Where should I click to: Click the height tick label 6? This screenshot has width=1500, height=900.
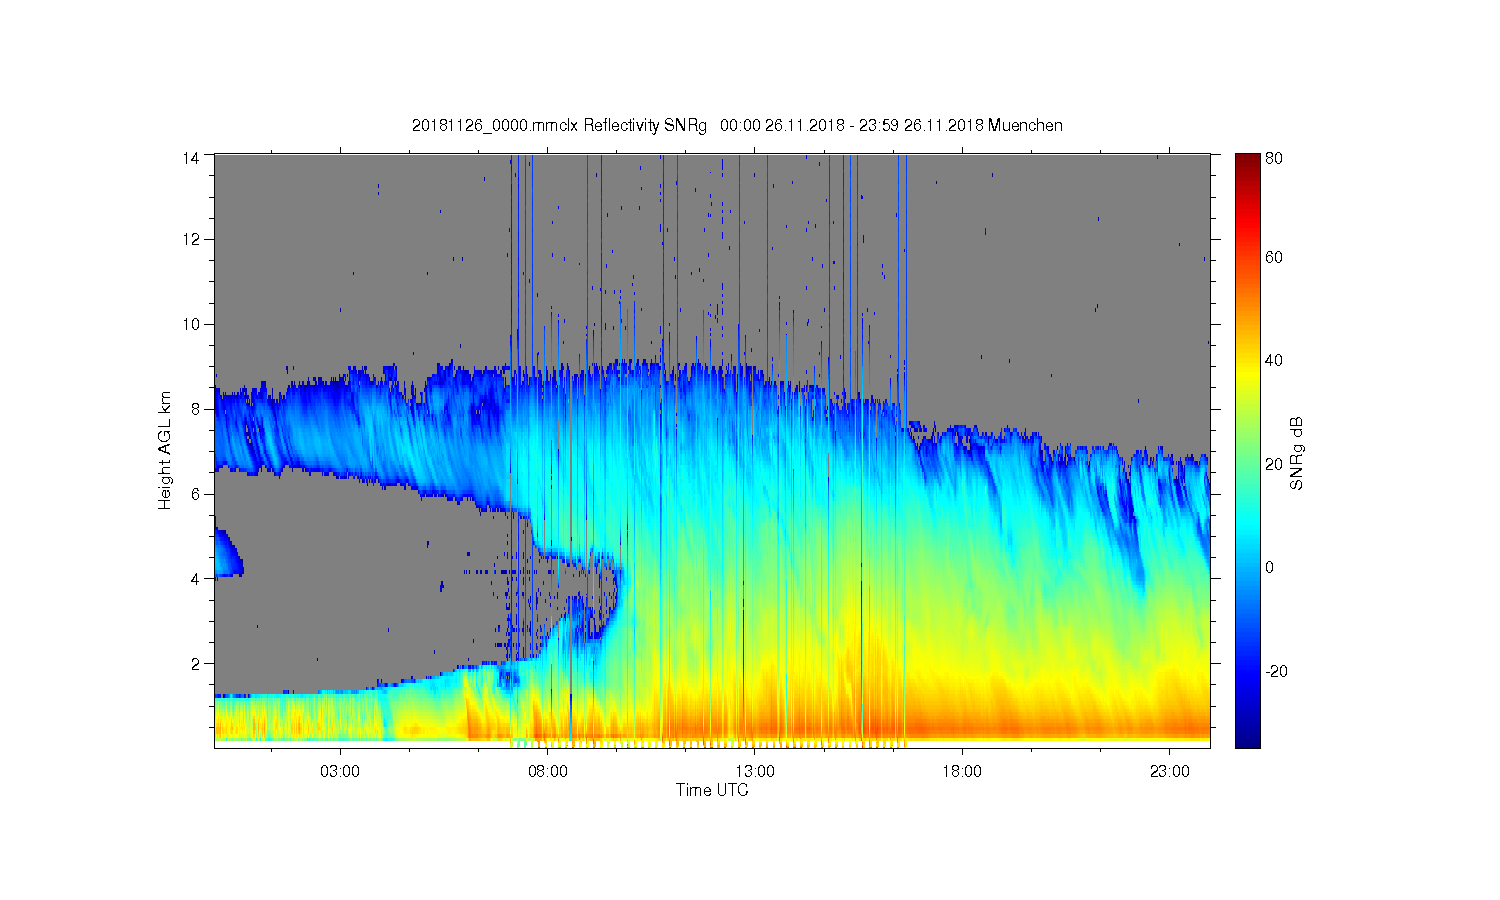click(196, 494)
